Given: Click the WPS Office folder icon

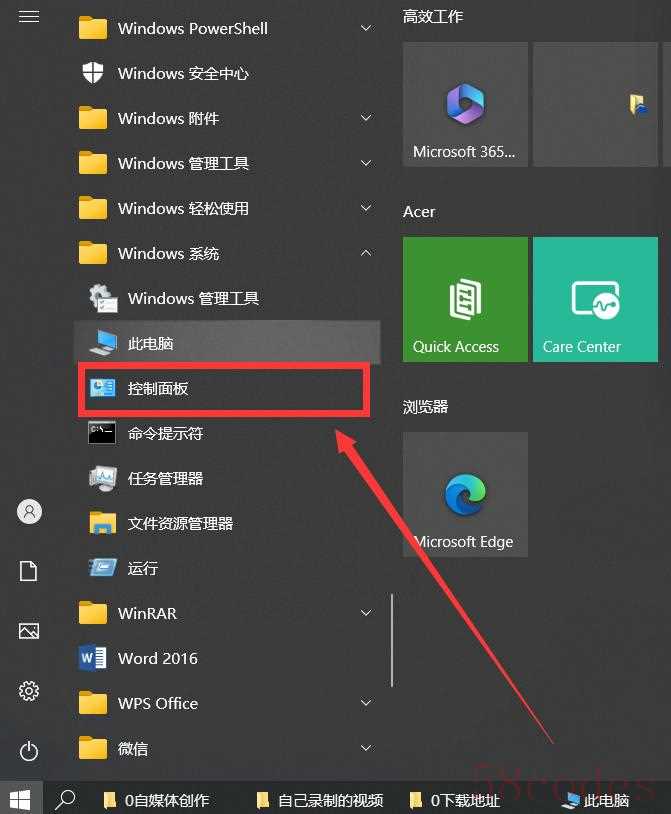Looking at the screenshot, I should point(93,703).
